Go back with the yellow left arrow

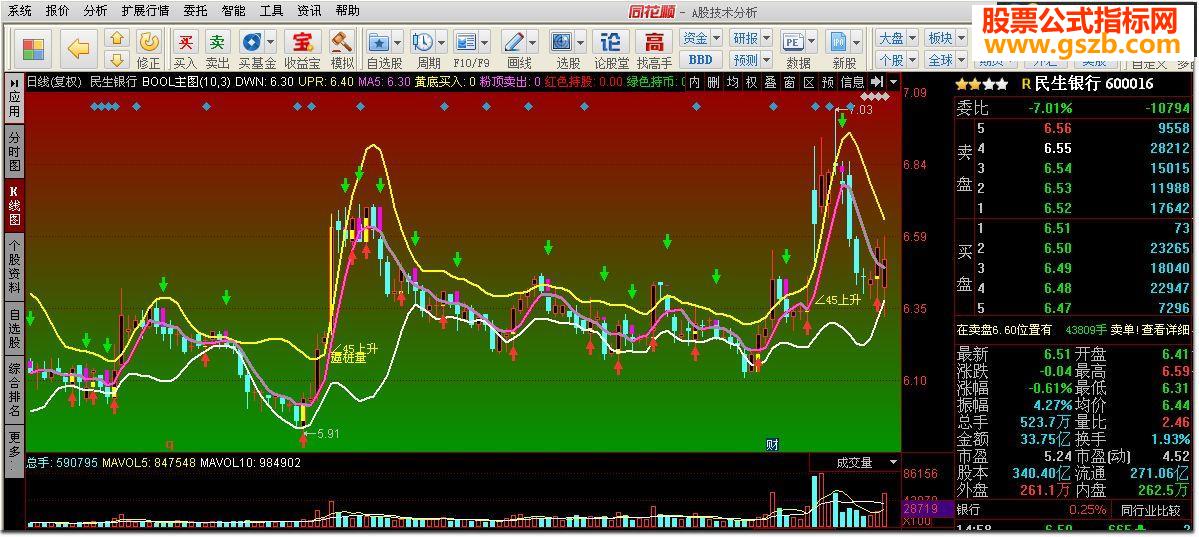pyautogui.click(x=78, y=49)
